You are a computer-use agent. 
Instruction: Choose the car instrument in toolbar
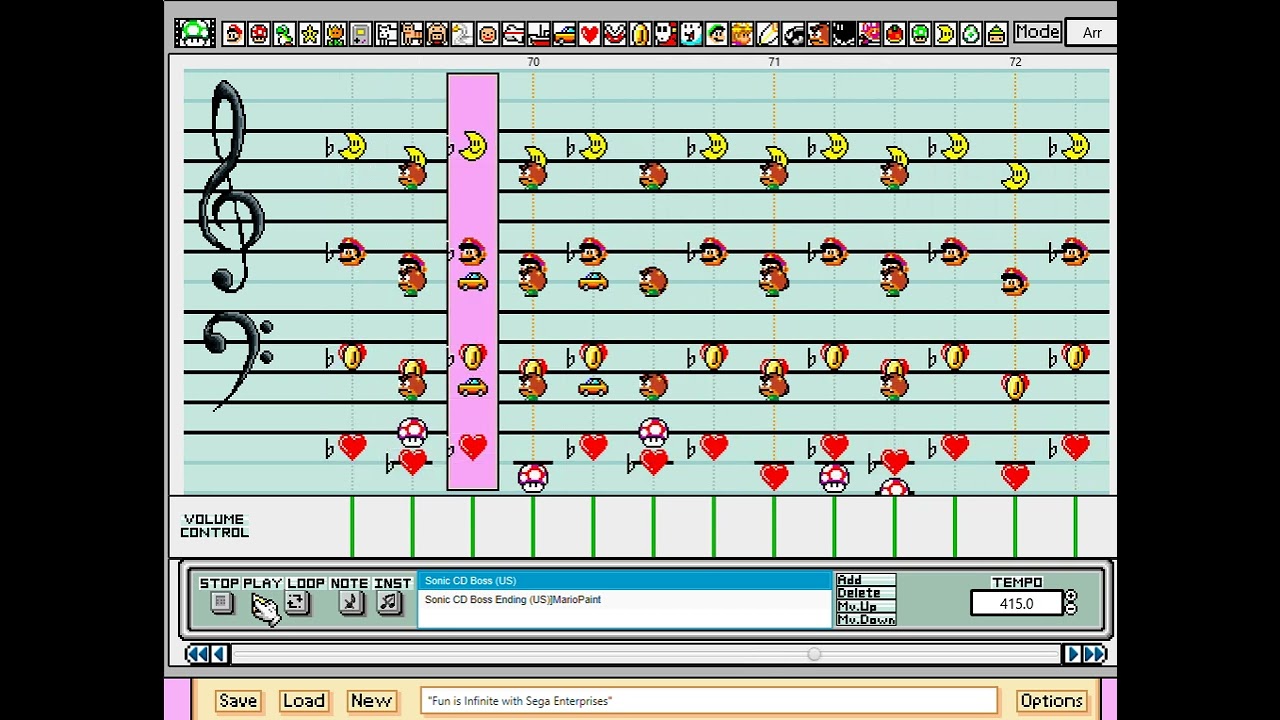pyautogui.click(x=564, y=34)
